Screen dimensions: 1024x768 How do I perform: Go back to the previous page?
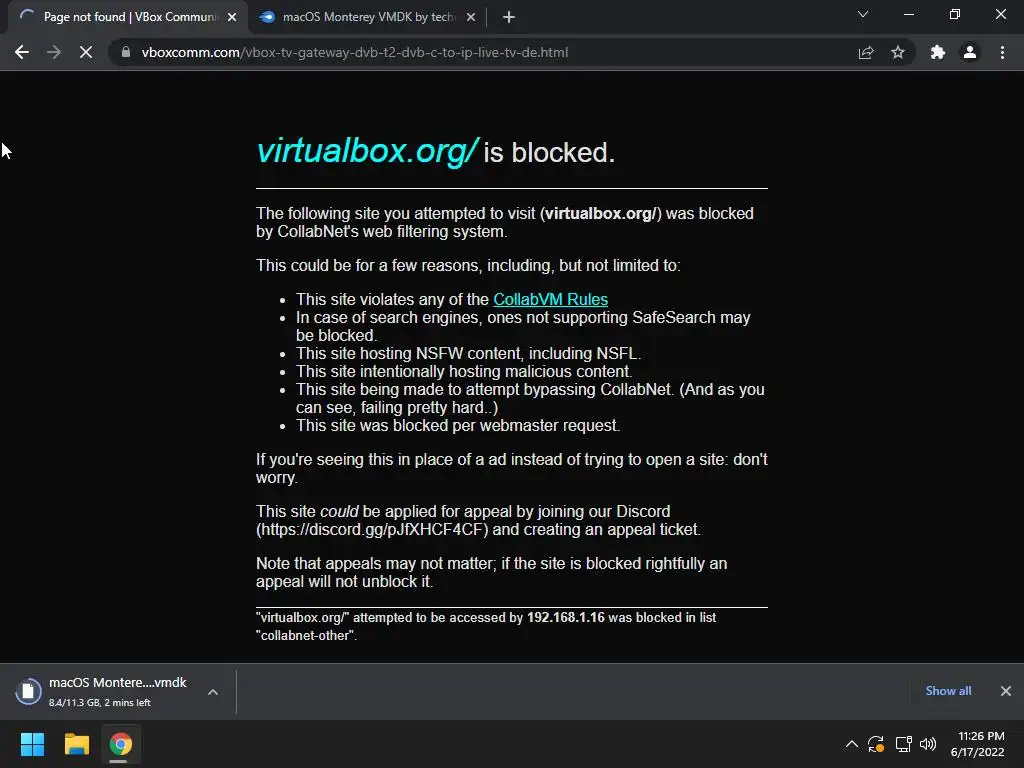click(x=22, y=52)
